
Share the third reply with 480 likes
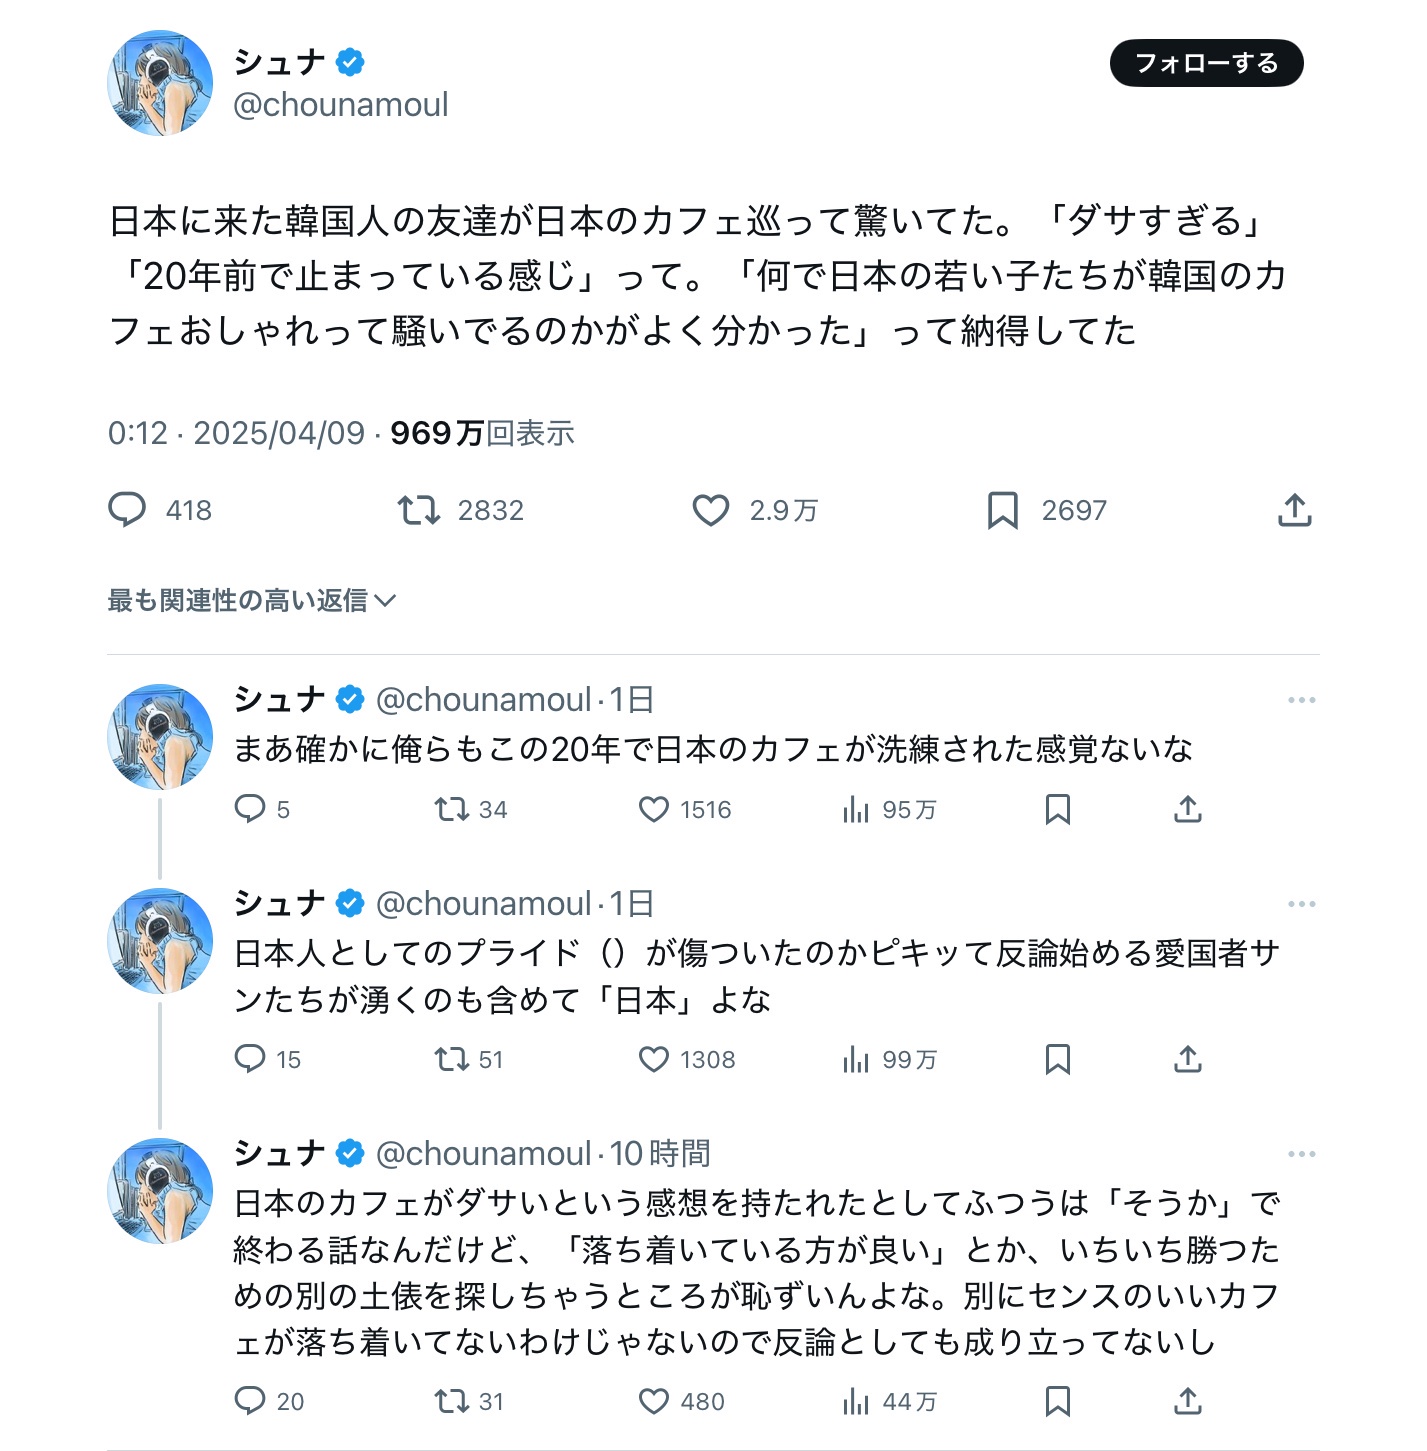(x=1187, y=1401)
